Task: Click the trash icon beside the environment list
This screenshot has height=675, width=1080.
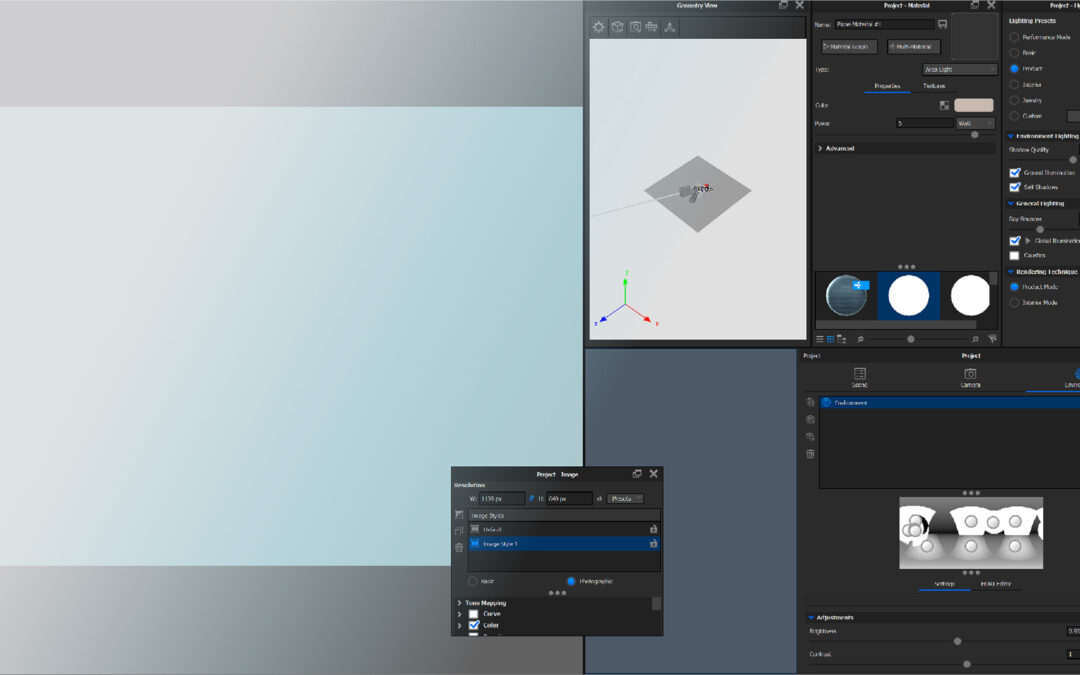Action: click(x=810, y=454)
